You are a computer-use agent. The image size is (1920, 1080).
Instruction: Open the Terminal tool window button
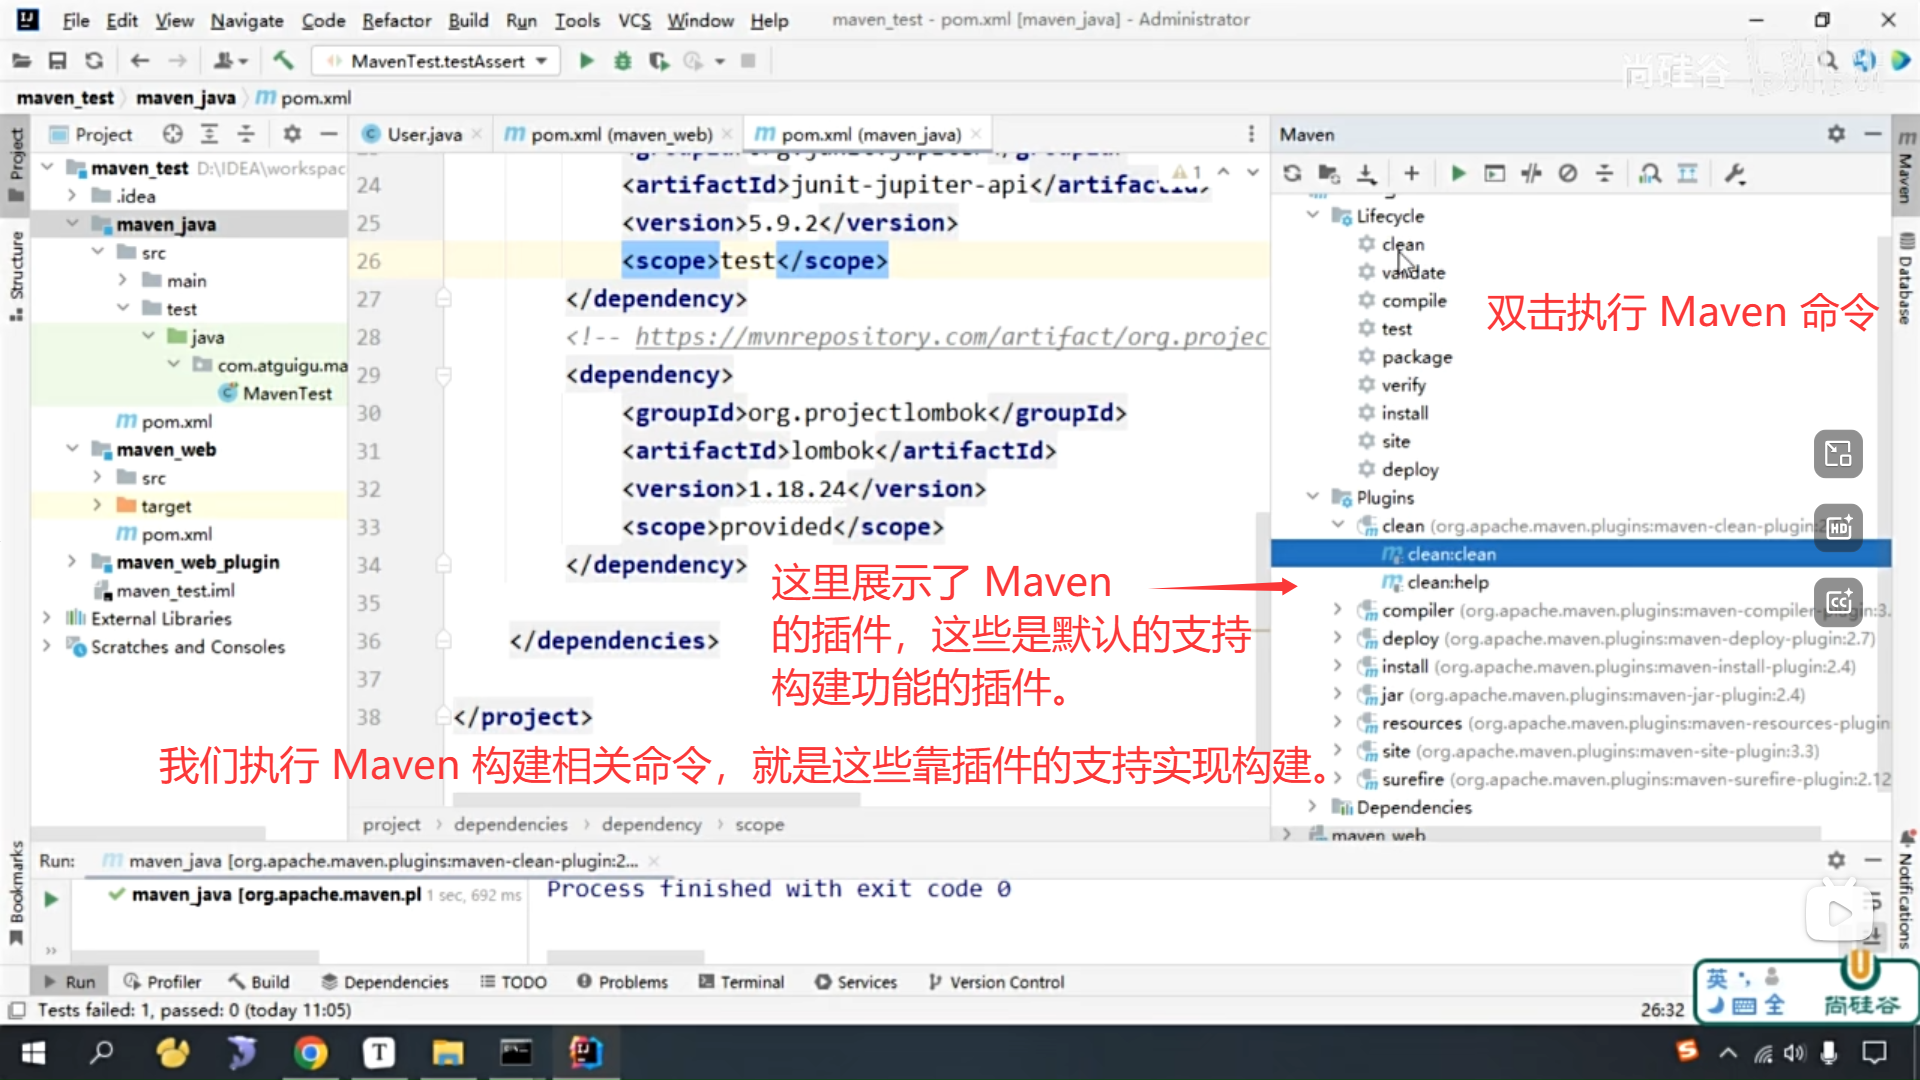click(x=741, y=982)
